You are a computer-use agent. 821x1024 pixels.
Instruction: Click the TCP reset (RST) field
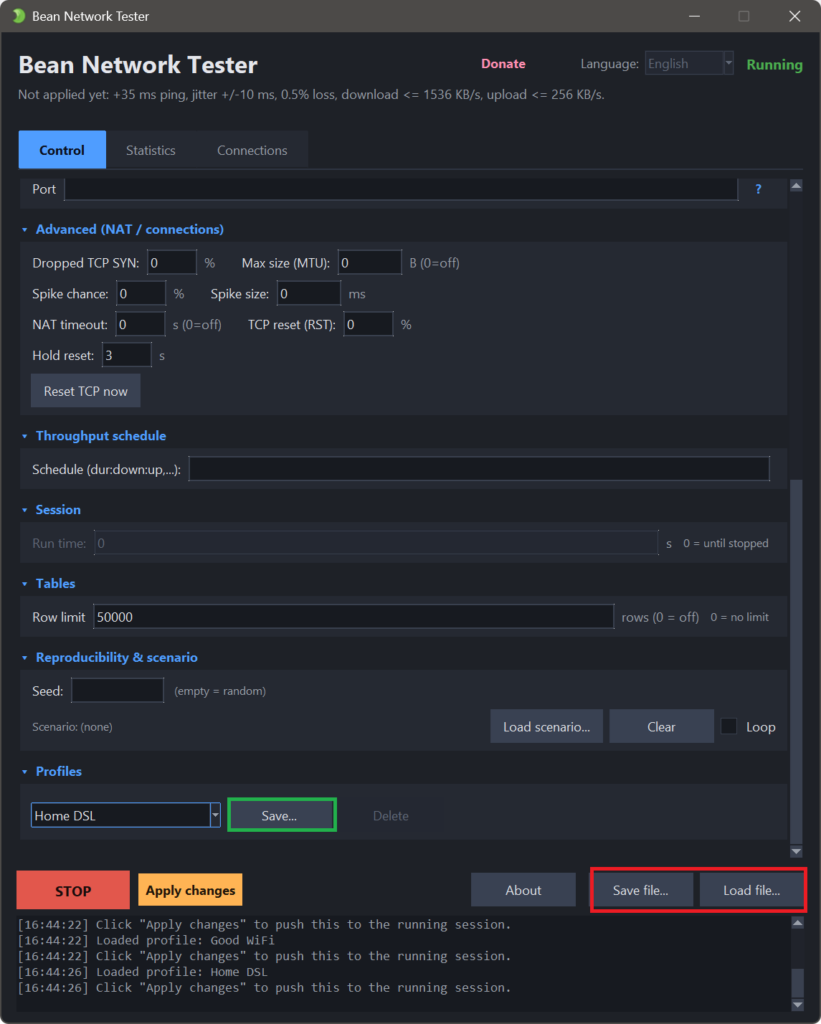tap(368, 325)
